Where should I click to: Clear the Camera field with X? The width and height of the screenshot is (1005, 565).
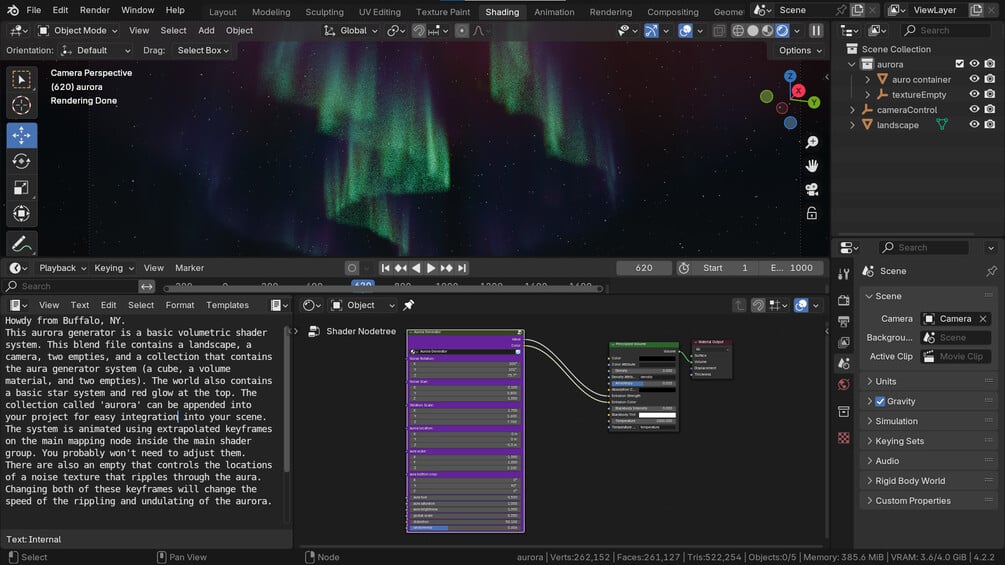point(983,319)
